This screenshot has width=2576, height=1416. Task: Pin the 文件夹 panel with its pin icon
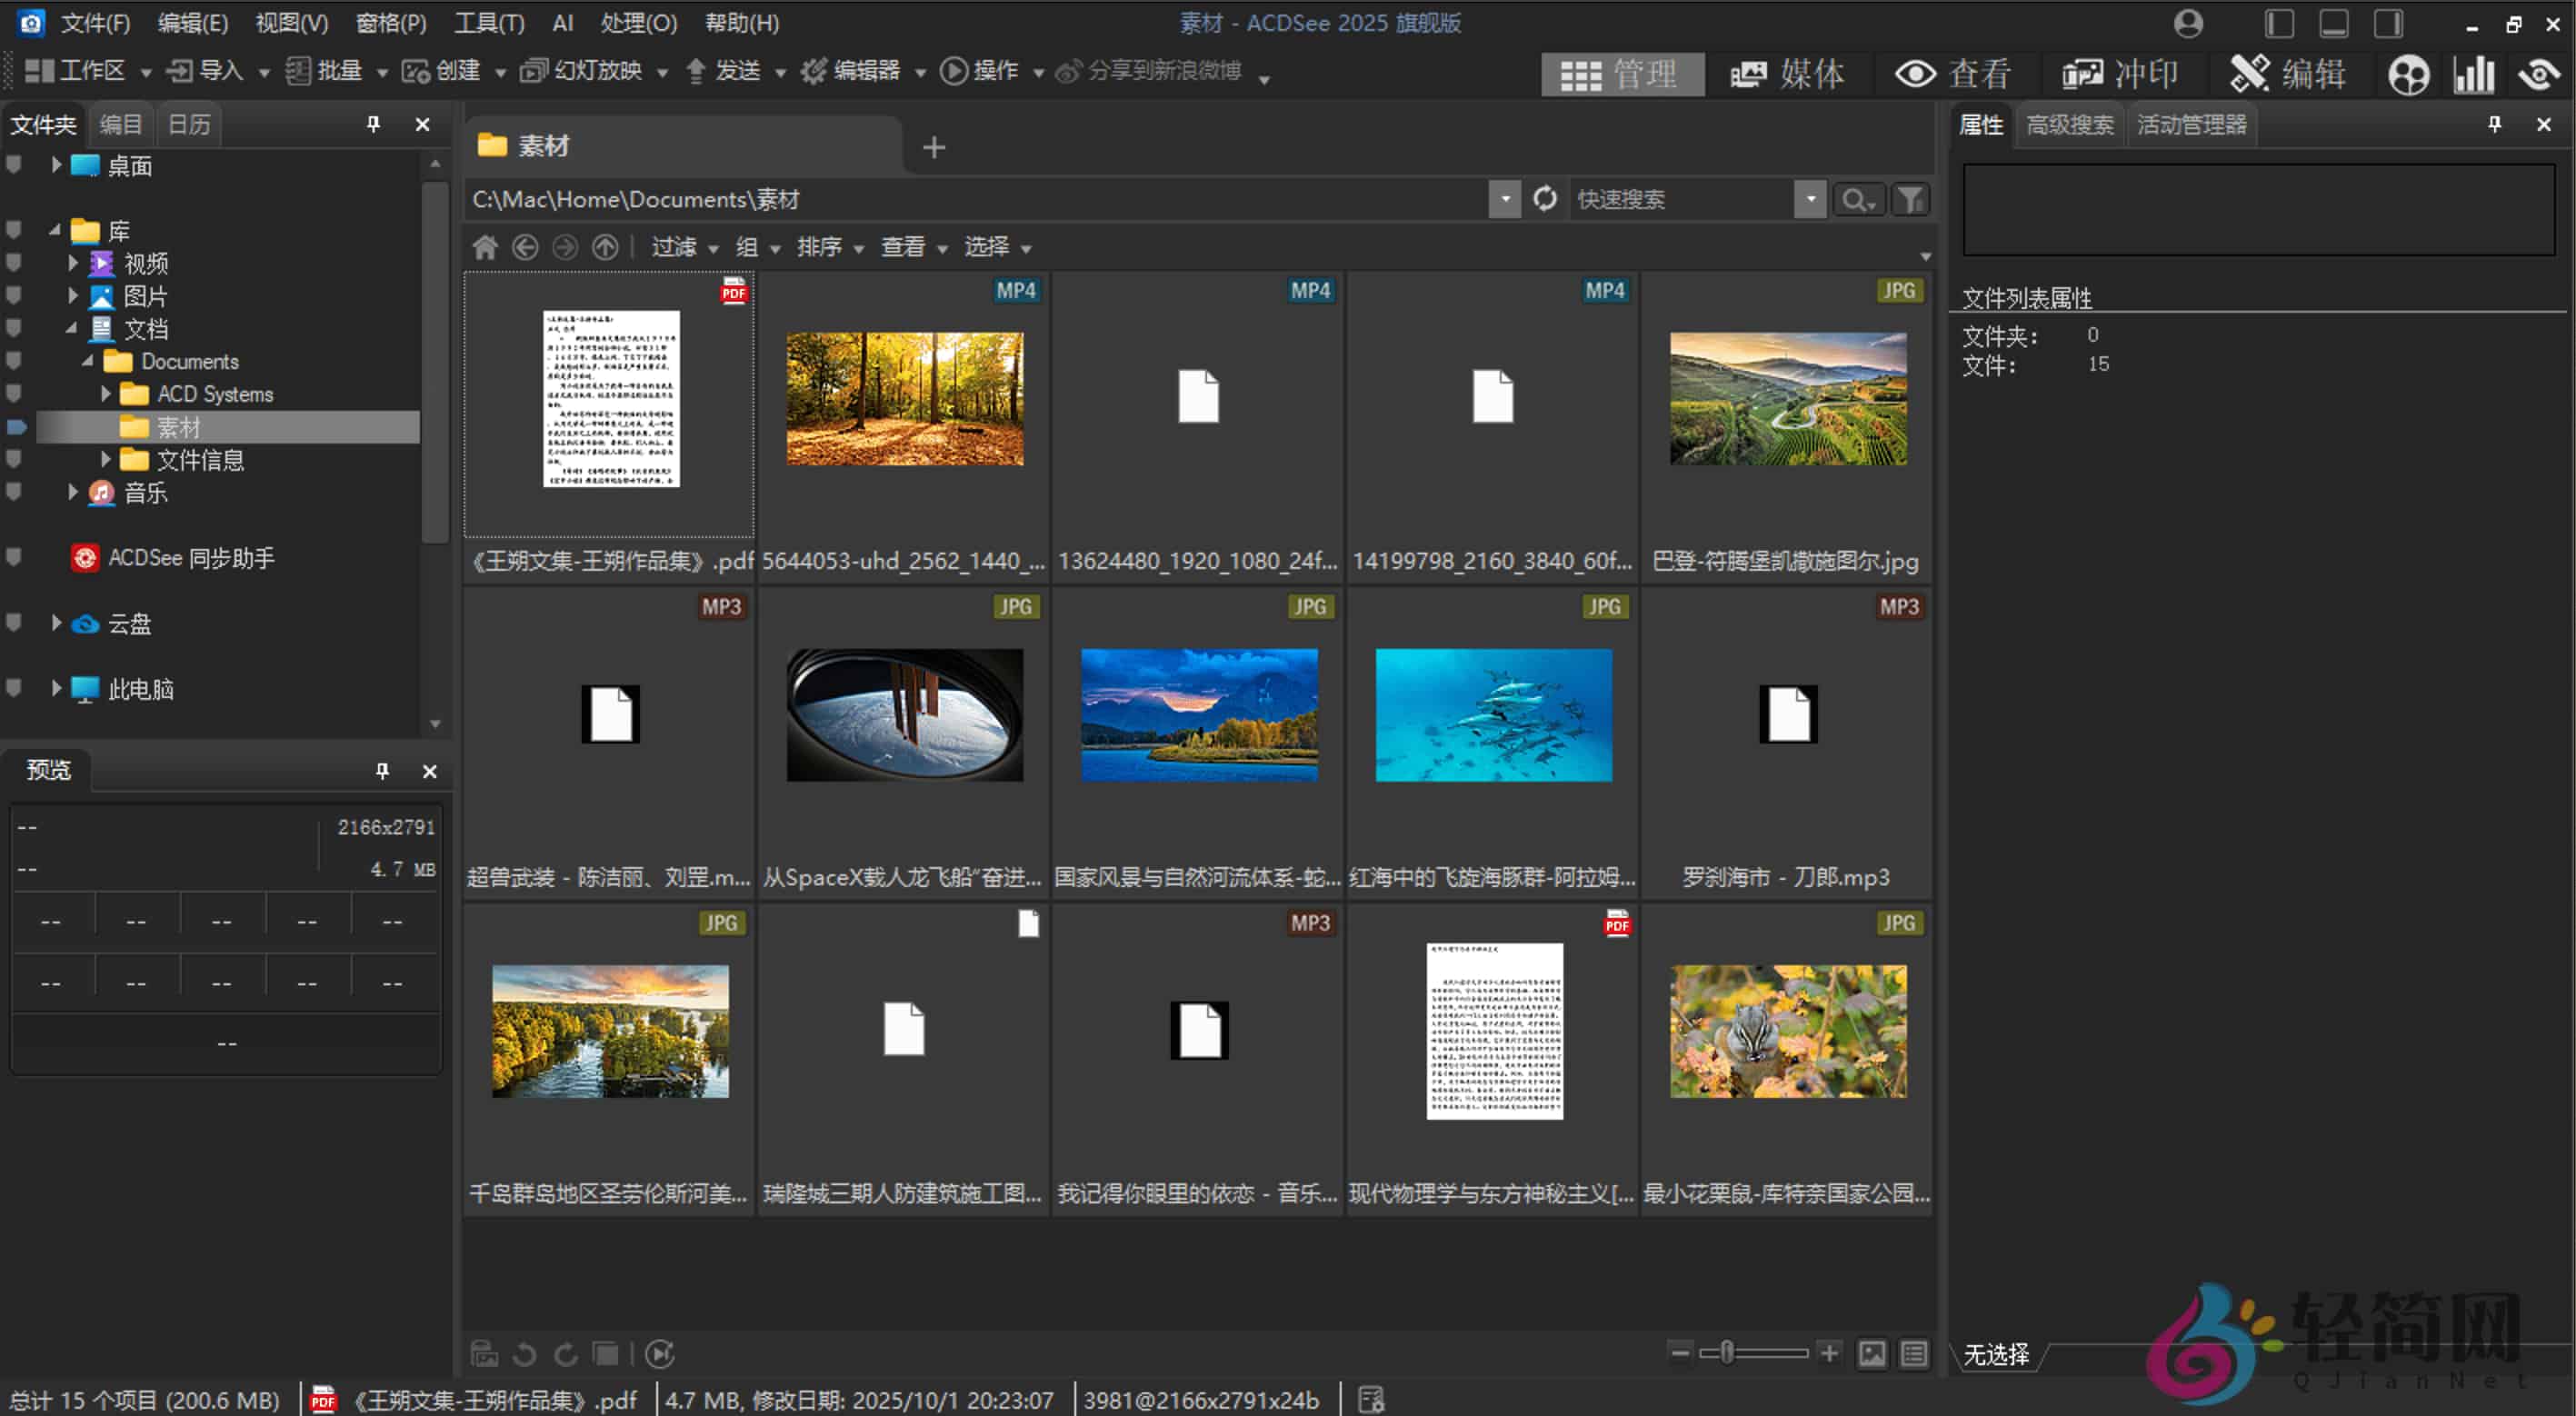[373, 124]
